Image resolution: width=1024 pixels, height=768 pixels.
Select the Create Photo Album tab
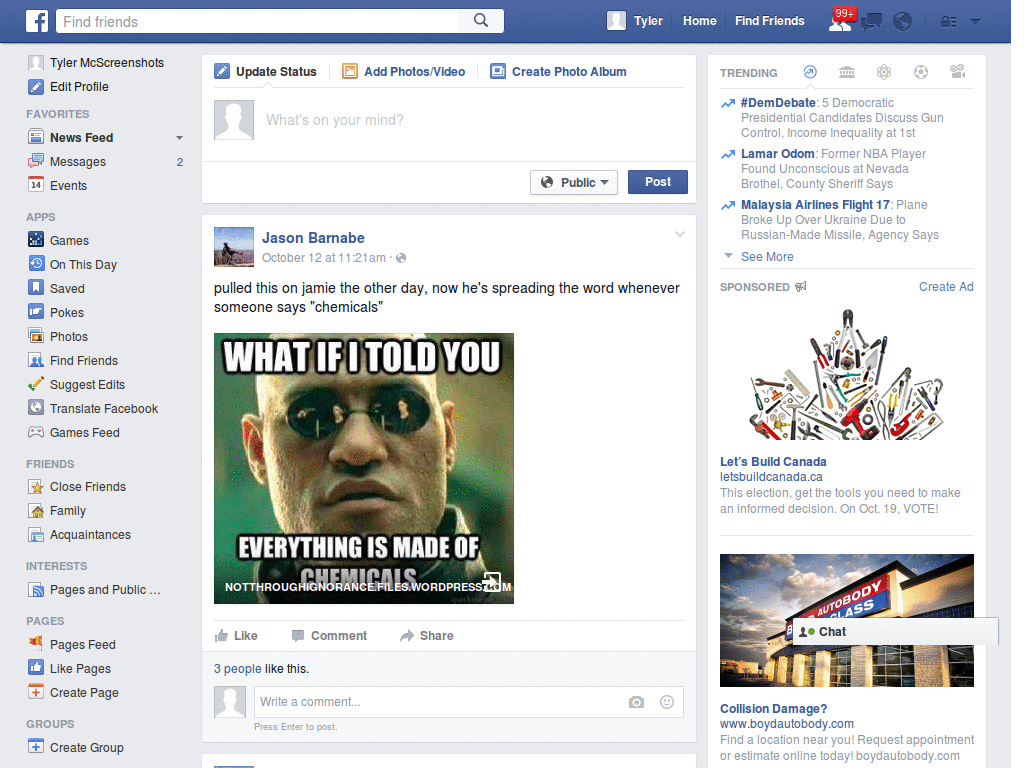pos(558,72)
